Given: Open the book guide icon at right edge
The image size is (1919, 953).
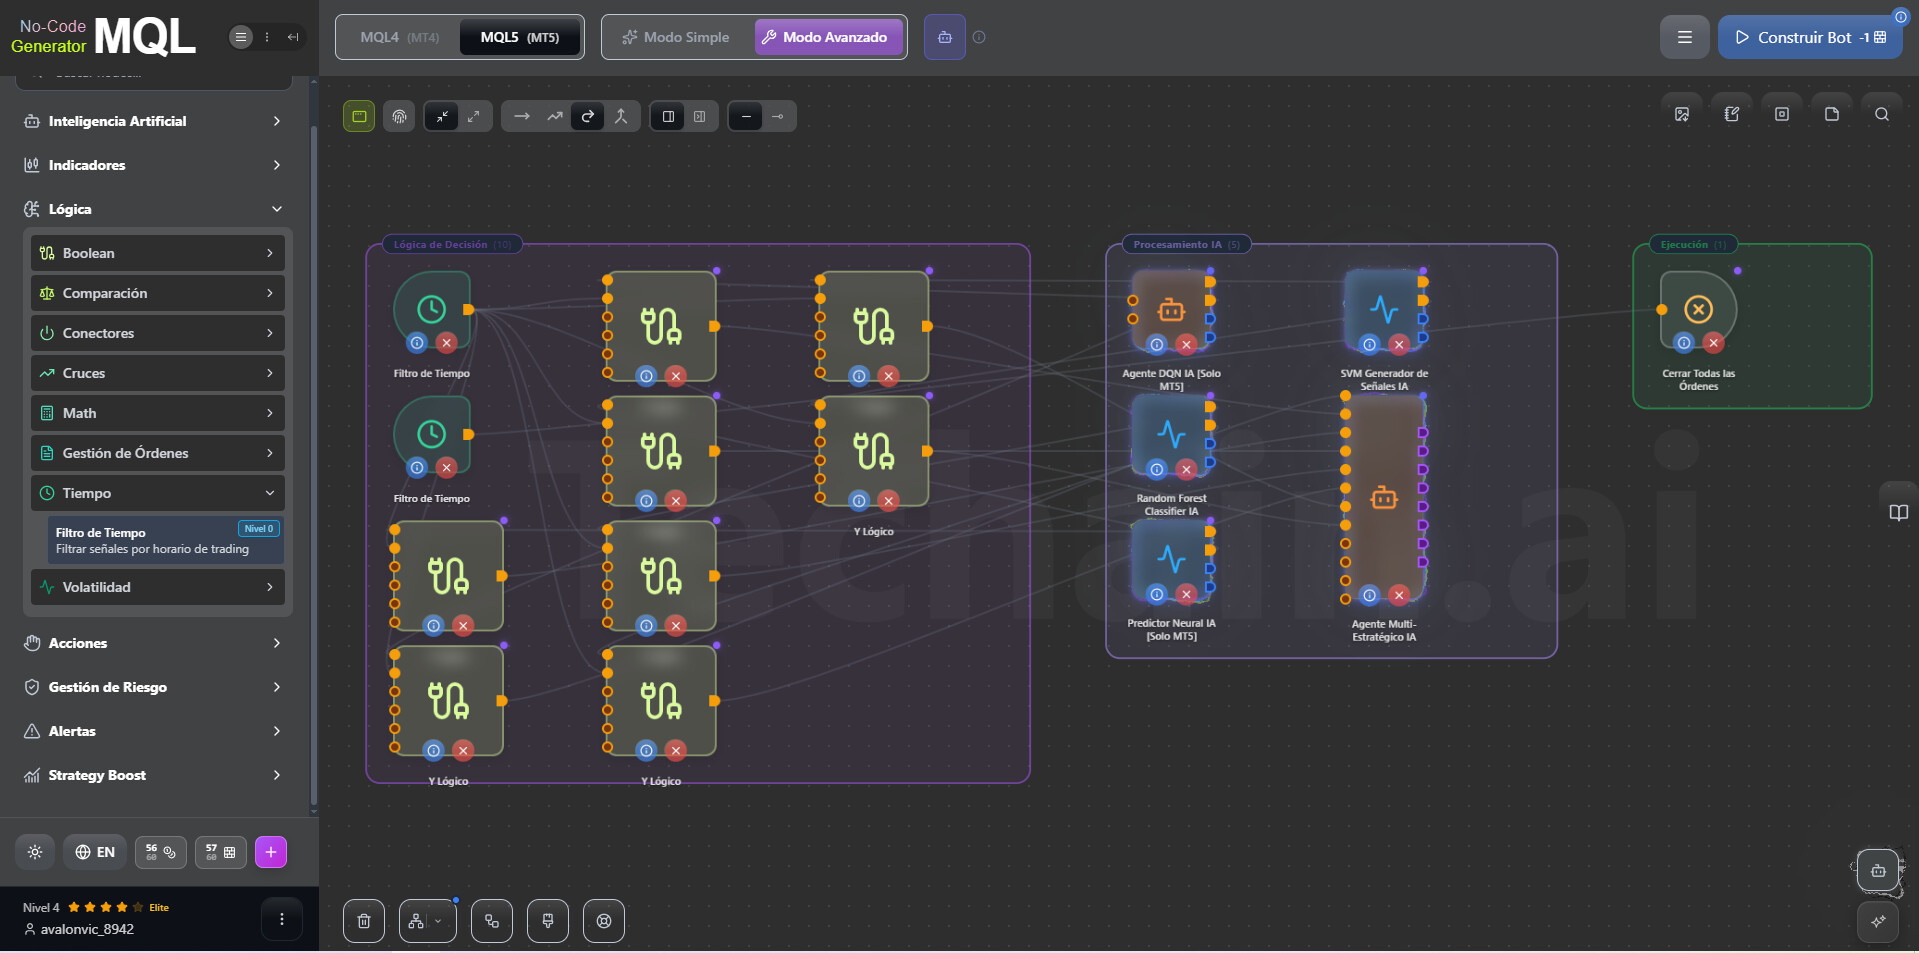Looking at the screenshot, I should pos(1898,513).
